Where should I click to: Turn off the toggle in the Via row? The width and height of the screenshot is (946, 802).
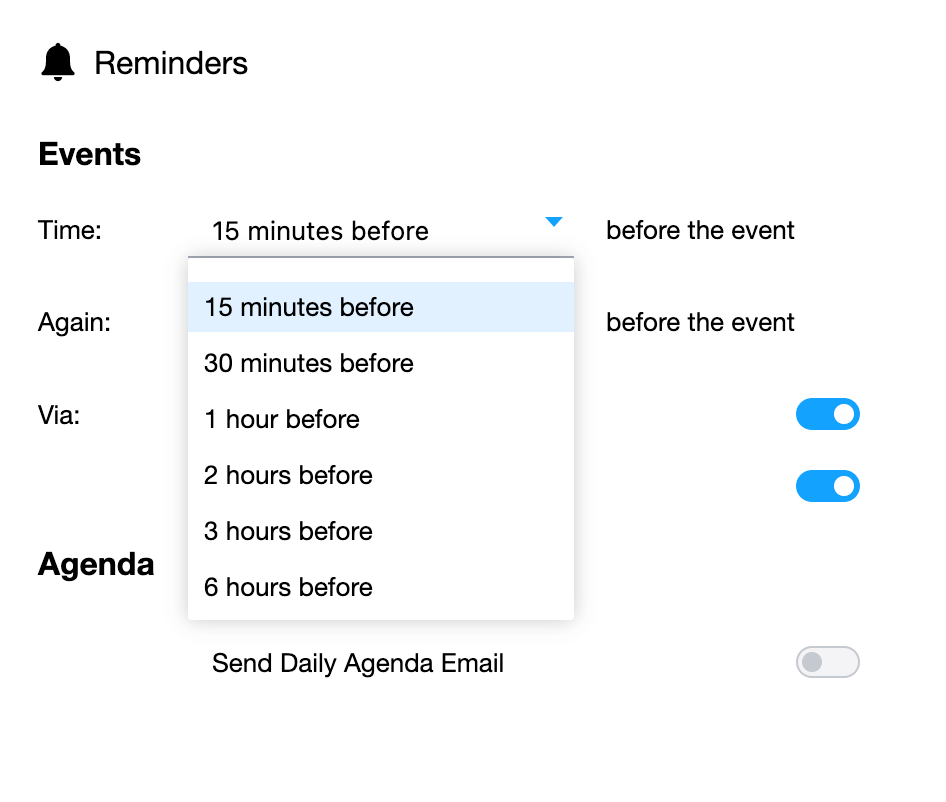827,414
